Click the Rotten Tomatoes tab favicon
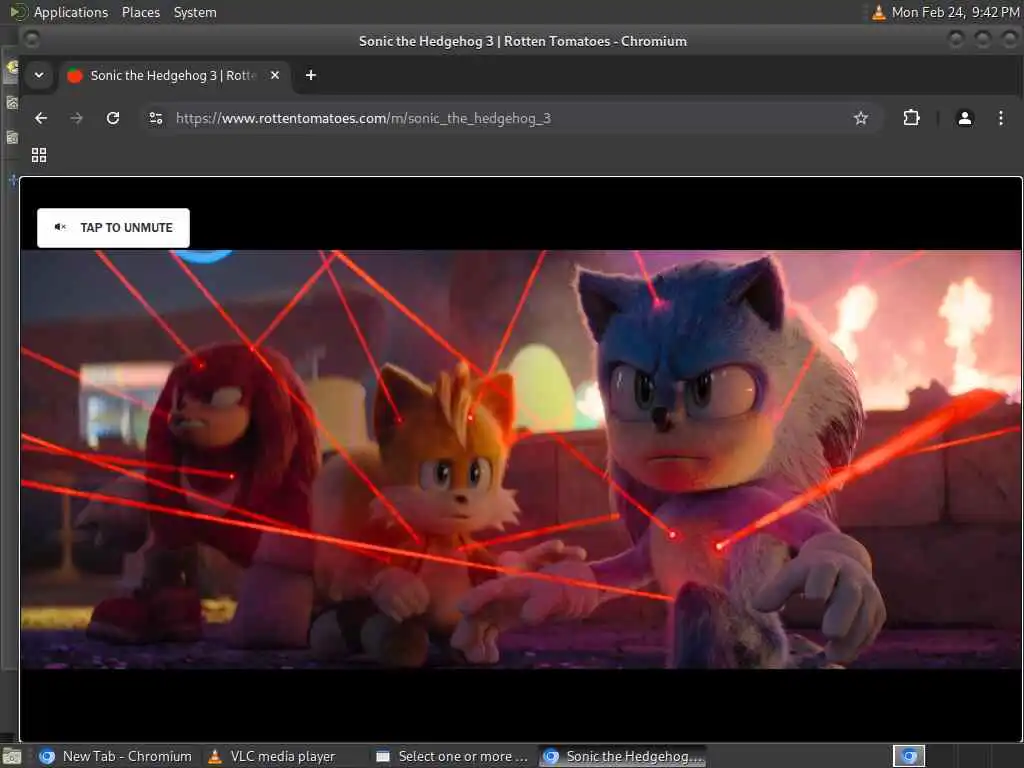Viewport: 1024px width, 768px height. (x=75, y=76)
